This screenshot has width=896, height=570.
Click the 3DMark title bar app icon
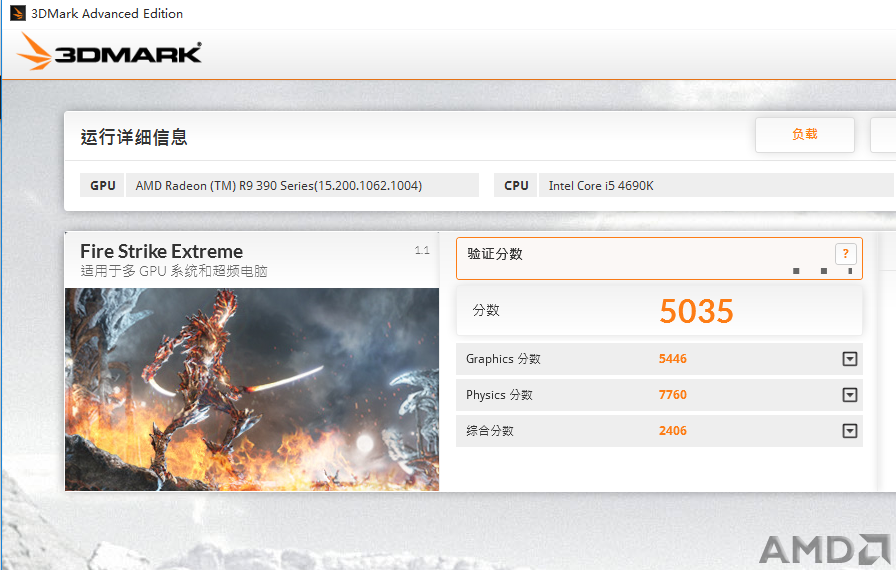pyautogui.click(x=18, y=13)
